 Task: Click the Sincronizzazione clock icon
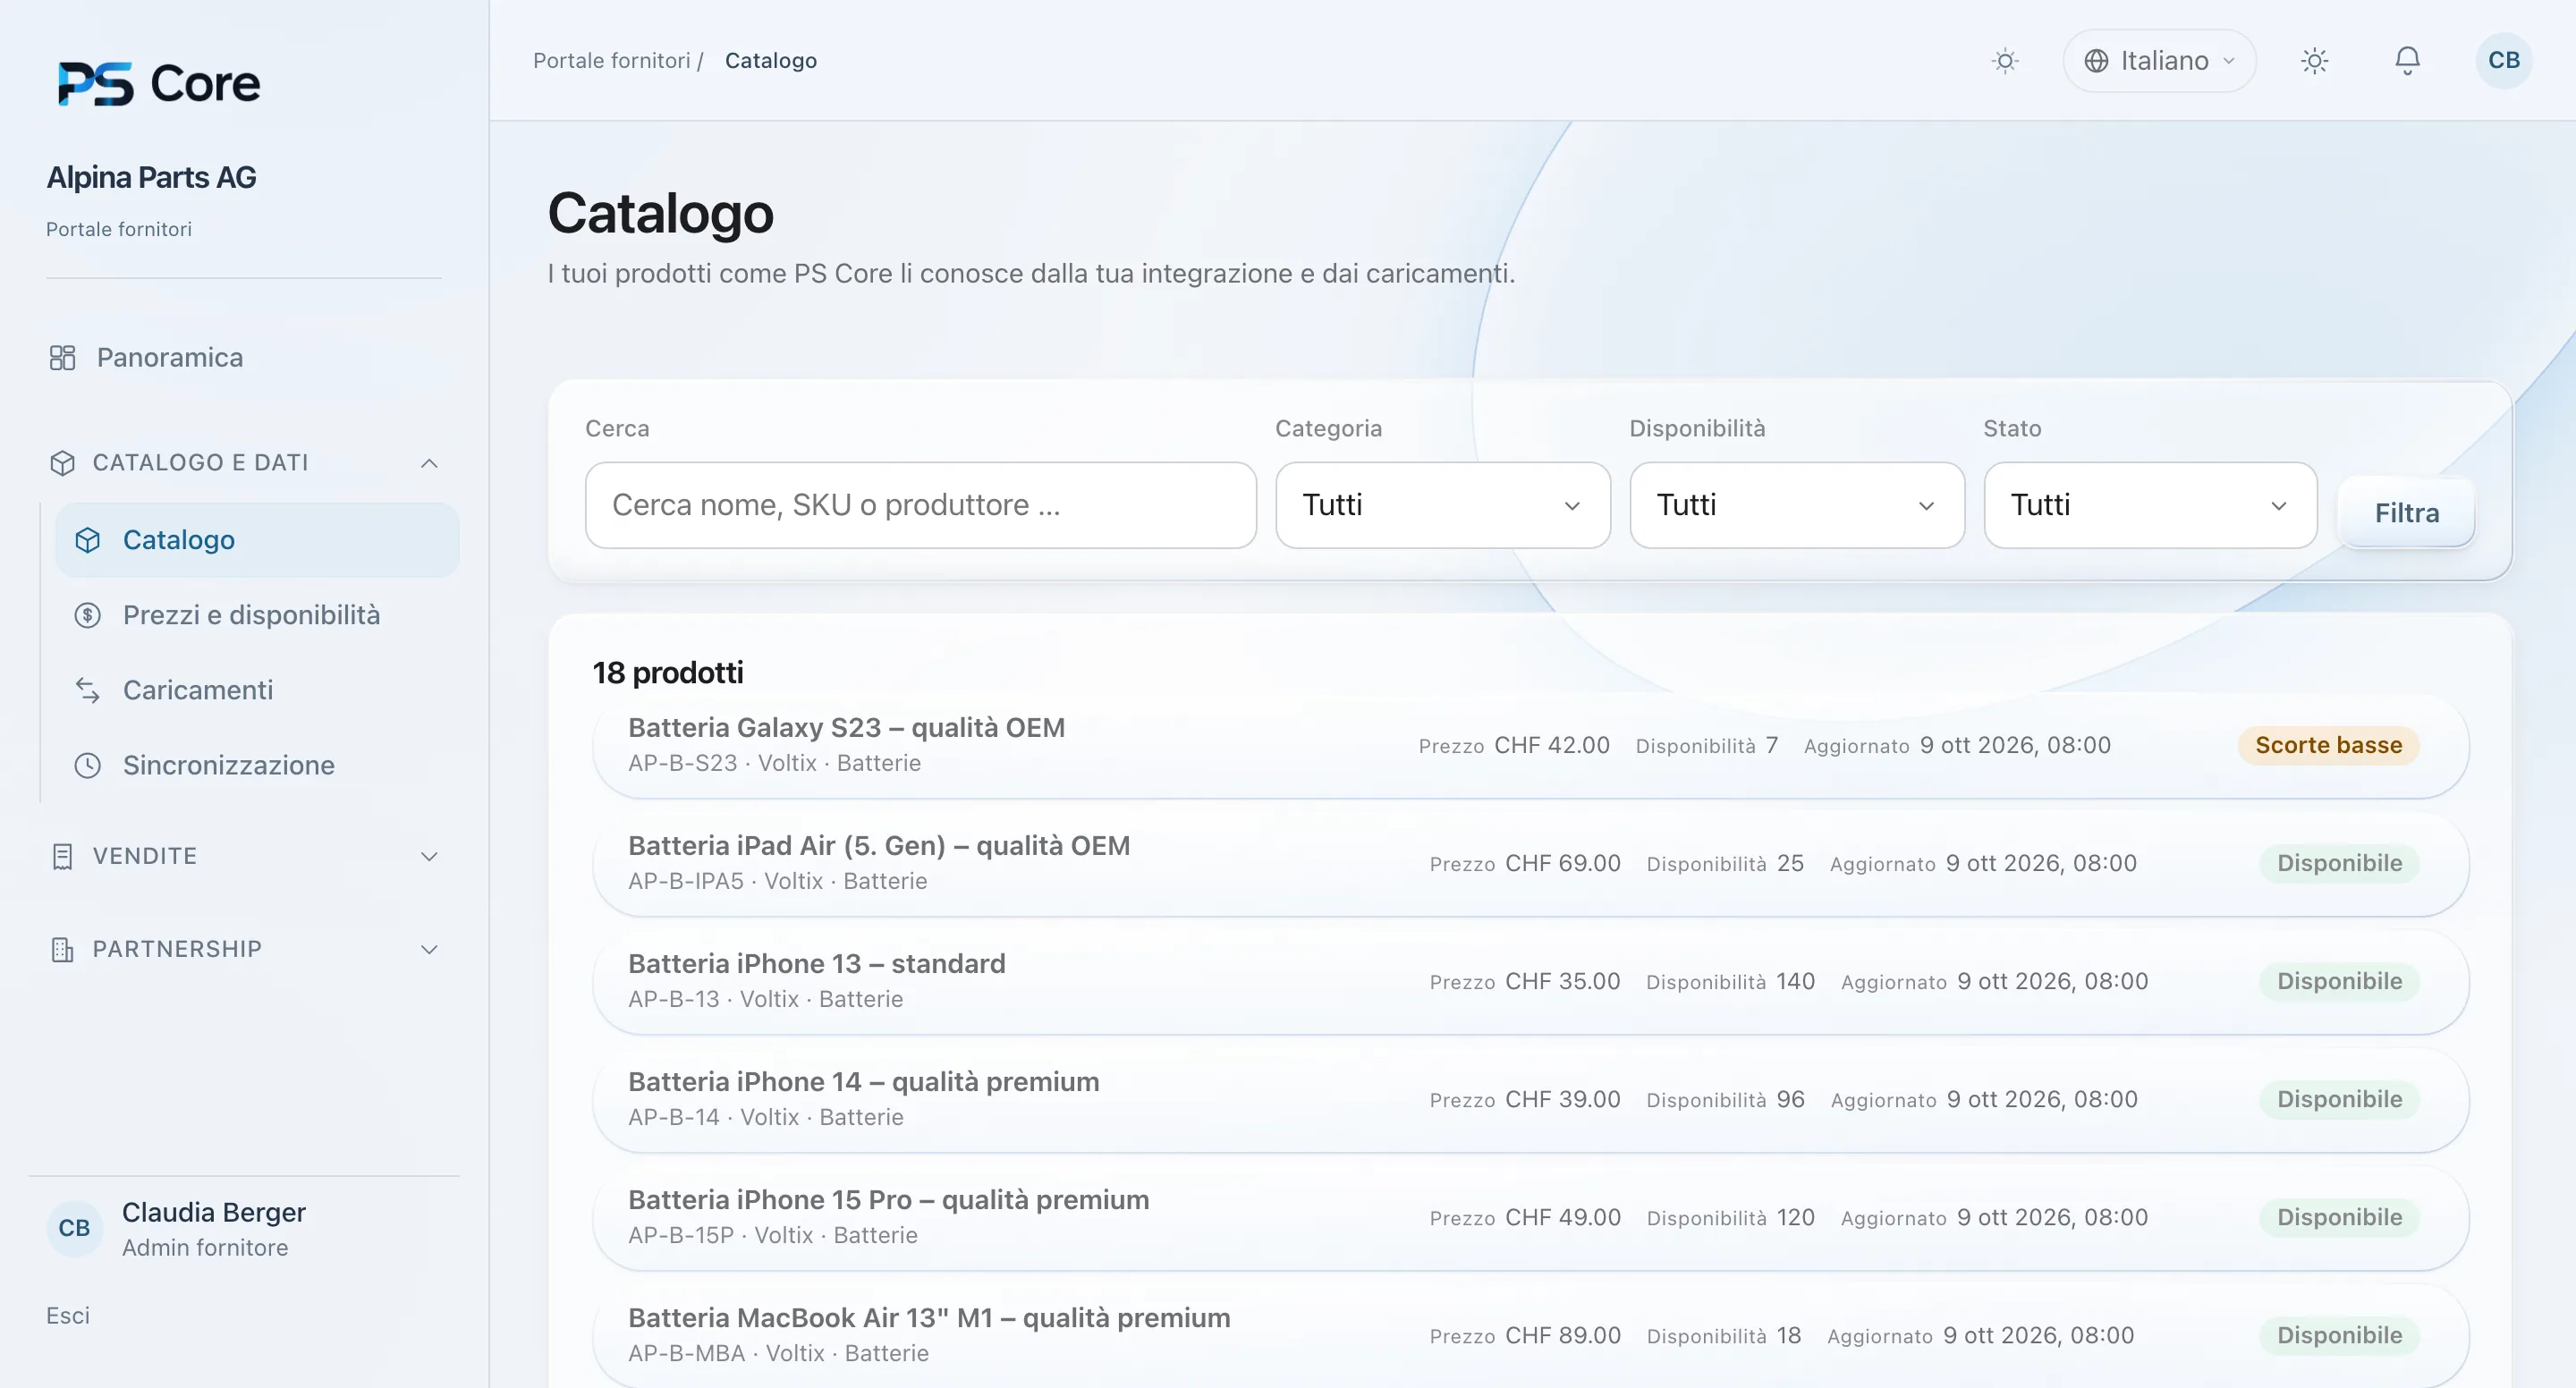click(88, 765)
